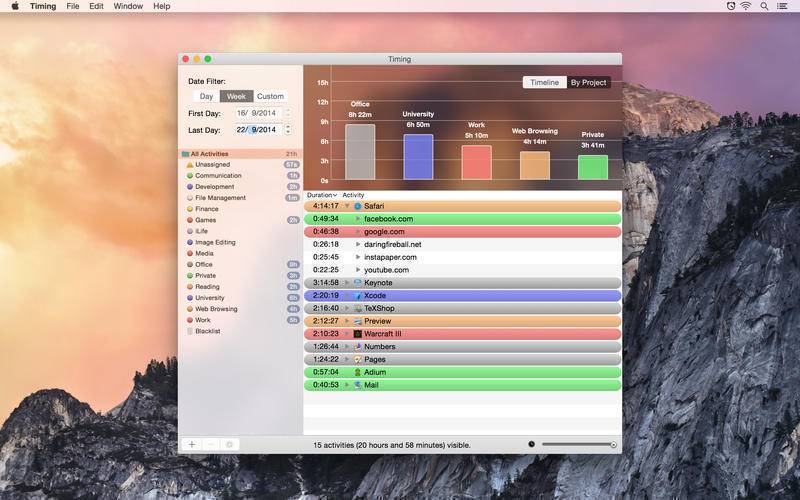
Task: Click the Timing clock menu bar icon
Action: tap(731, 6)
